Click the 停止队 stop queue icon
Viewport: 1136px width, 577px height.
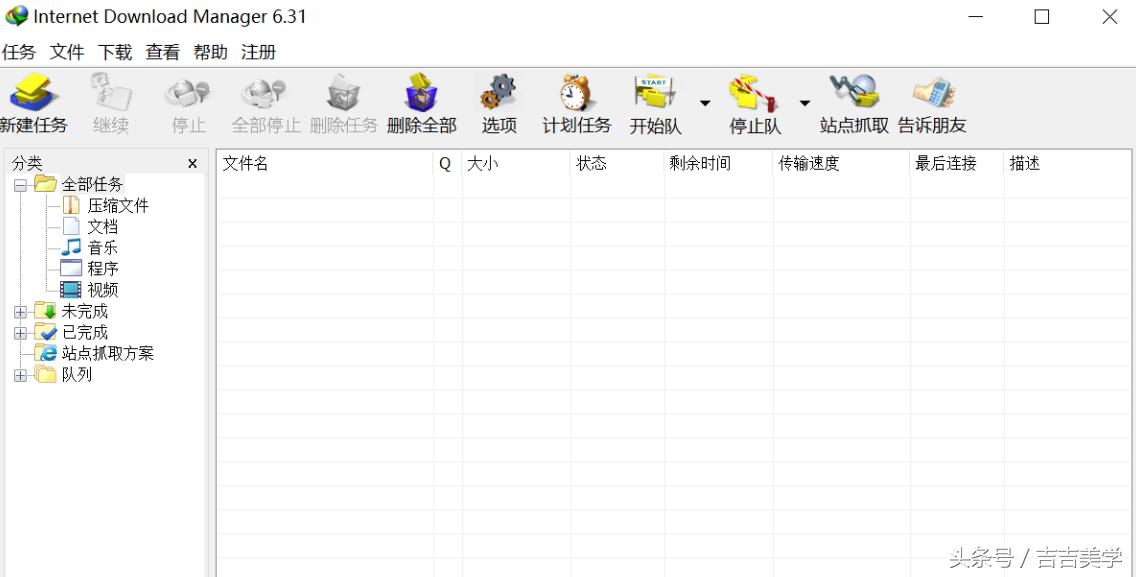754,93
